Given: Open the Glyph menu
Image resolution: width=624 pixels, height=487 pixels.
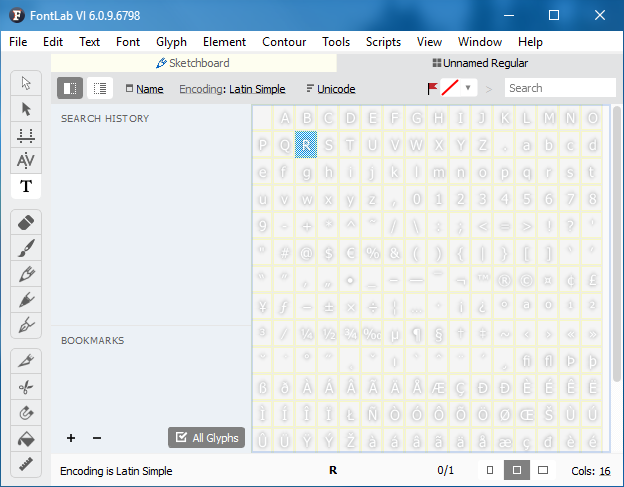Looking at the screenshot, I should point(171,42).
